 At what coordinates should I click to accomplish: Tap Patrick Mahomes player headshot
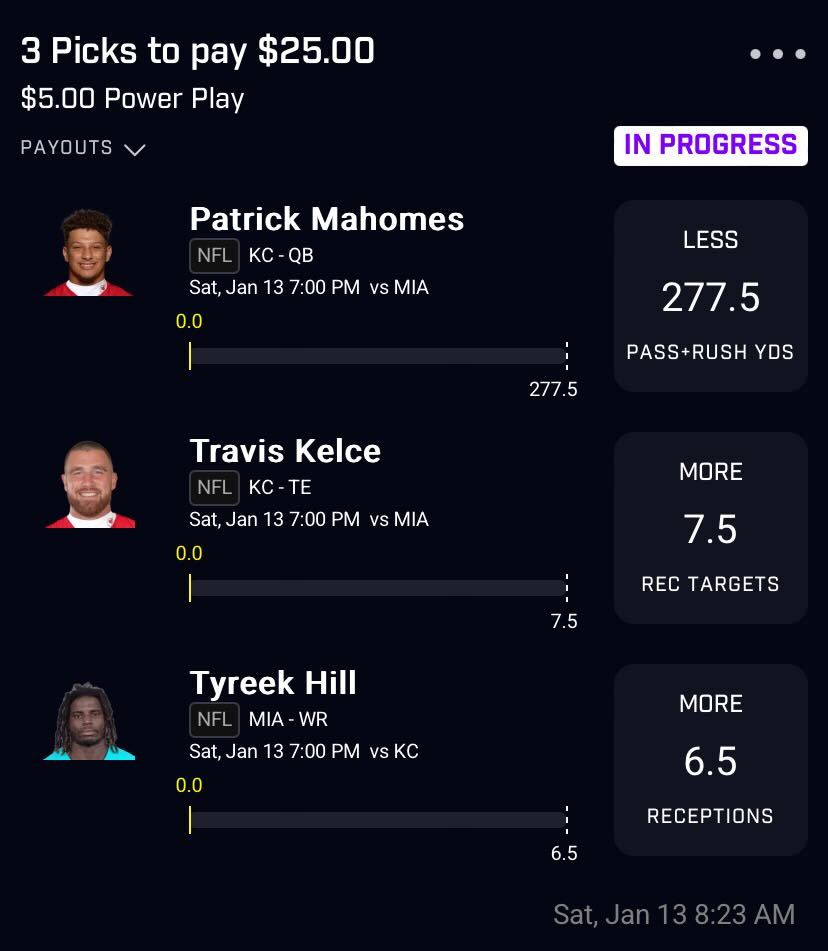point(88,252)
